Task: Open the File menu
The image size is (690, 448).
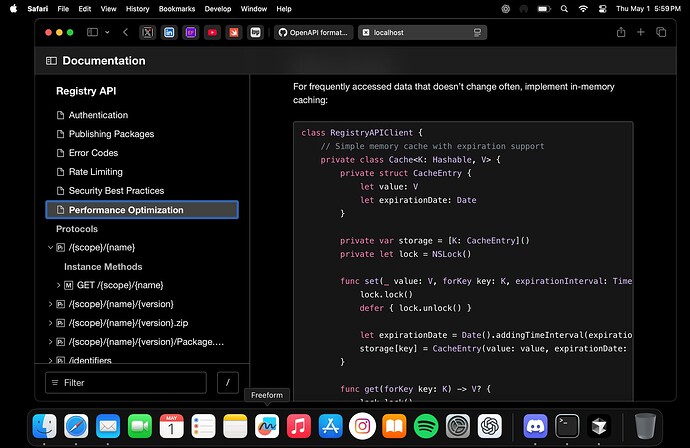Action: click(63, 9)
